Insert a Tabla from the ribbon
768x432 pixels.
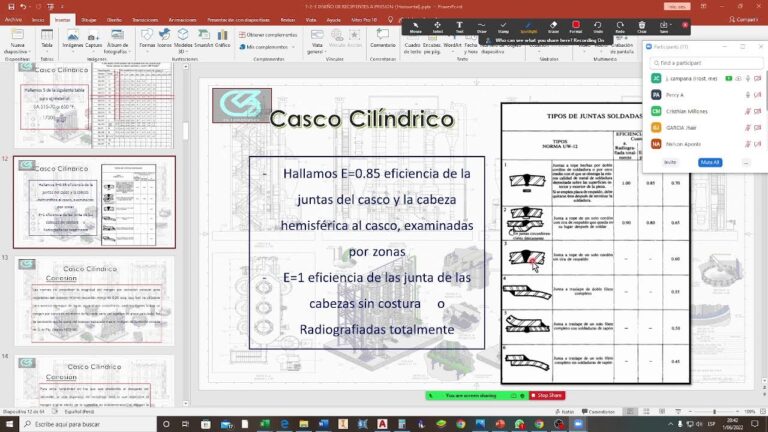pos(47,40)
